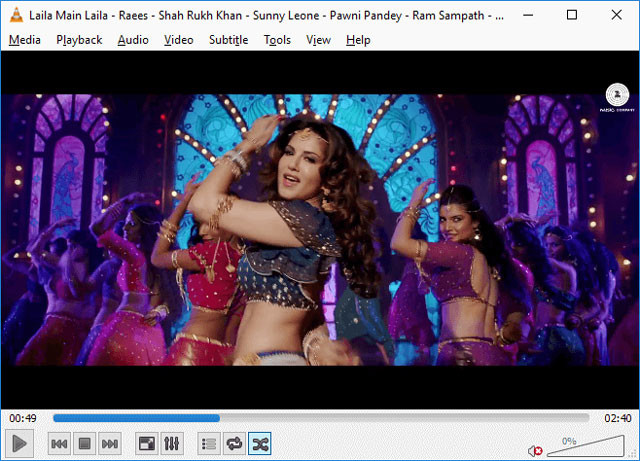Open the Subtitle menu
Image resolution: width=640 pixels, height=461 pixels.
coord(229,40)
